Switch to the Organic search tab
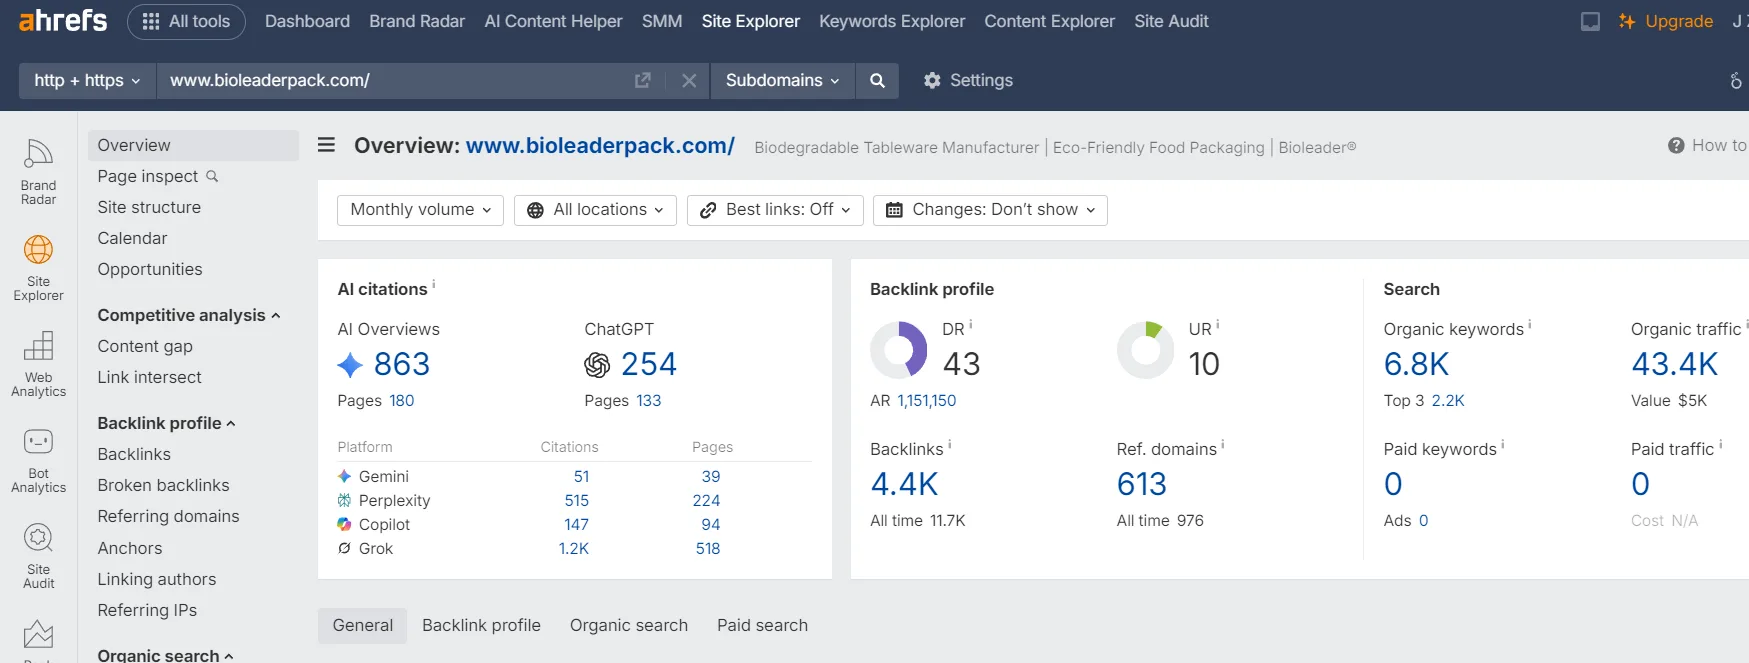Screen dimensions: 1749x663 pos(629,625)
